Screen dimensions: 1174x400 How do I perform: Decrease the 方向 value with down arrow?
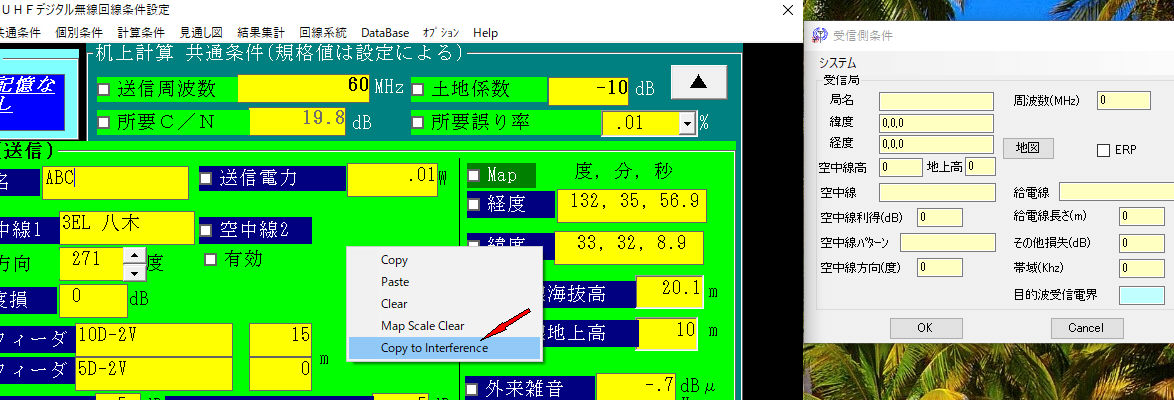point(134,272)
